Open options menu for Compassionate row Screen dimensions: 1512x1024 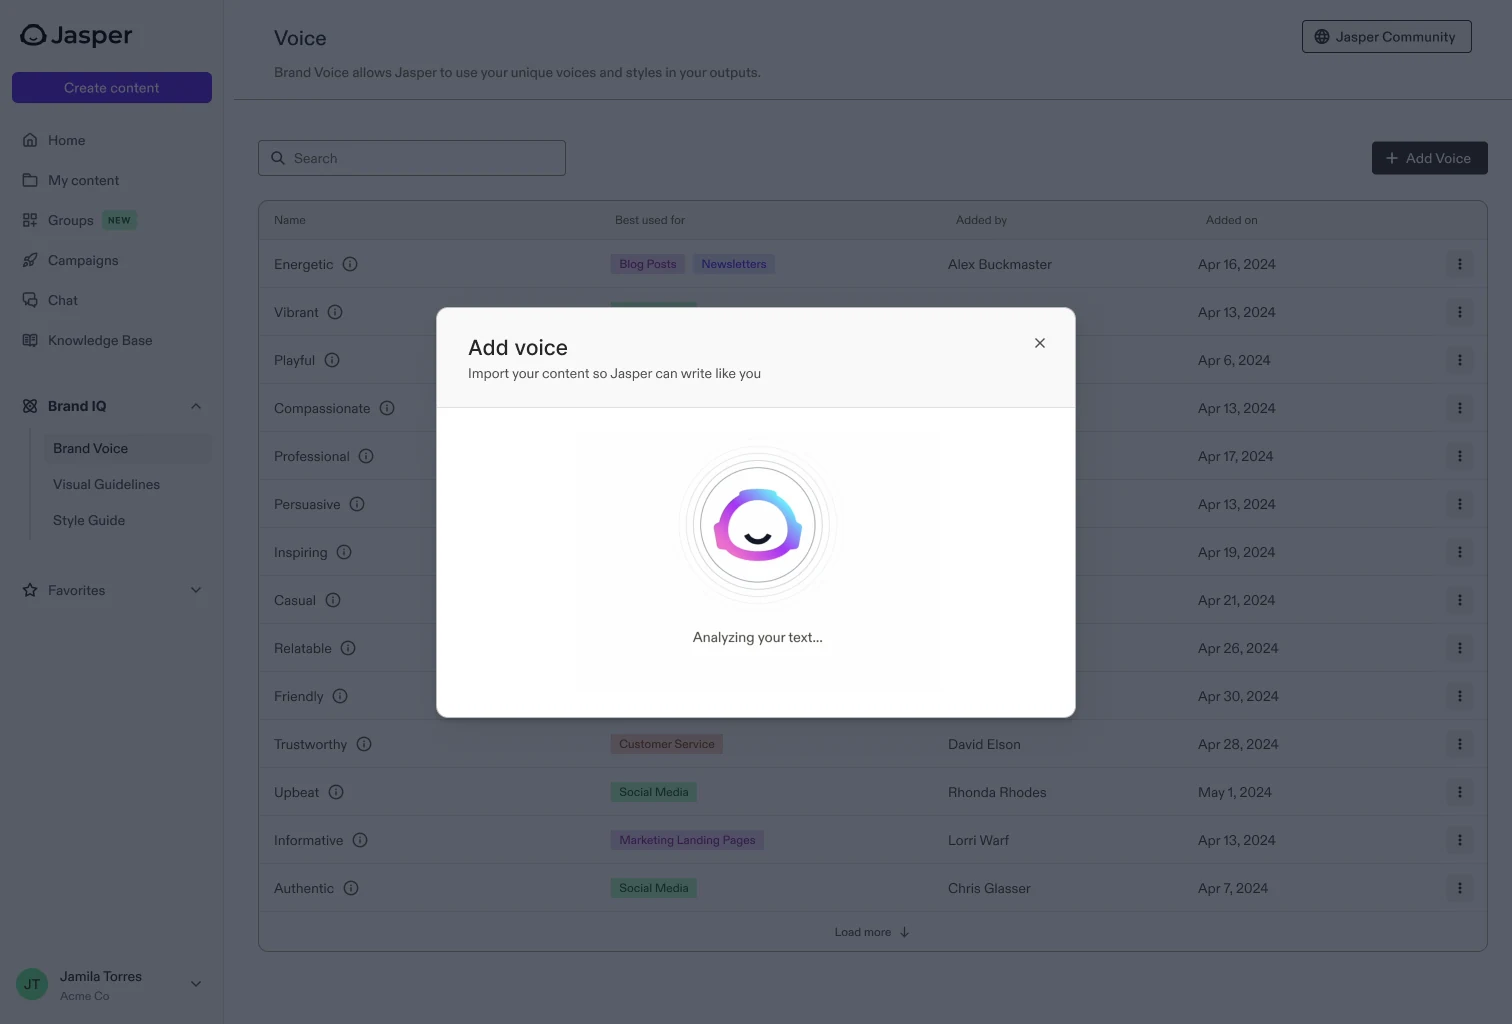pyautogui.click(x=1460, y=408)
